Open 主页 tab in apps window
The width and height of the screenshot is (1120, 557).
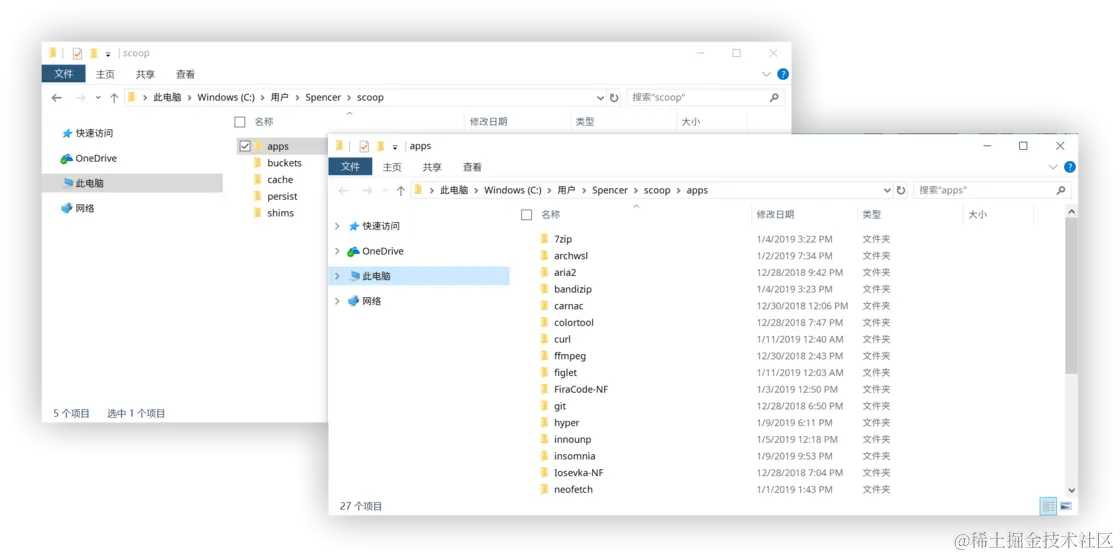pos(392,167)
